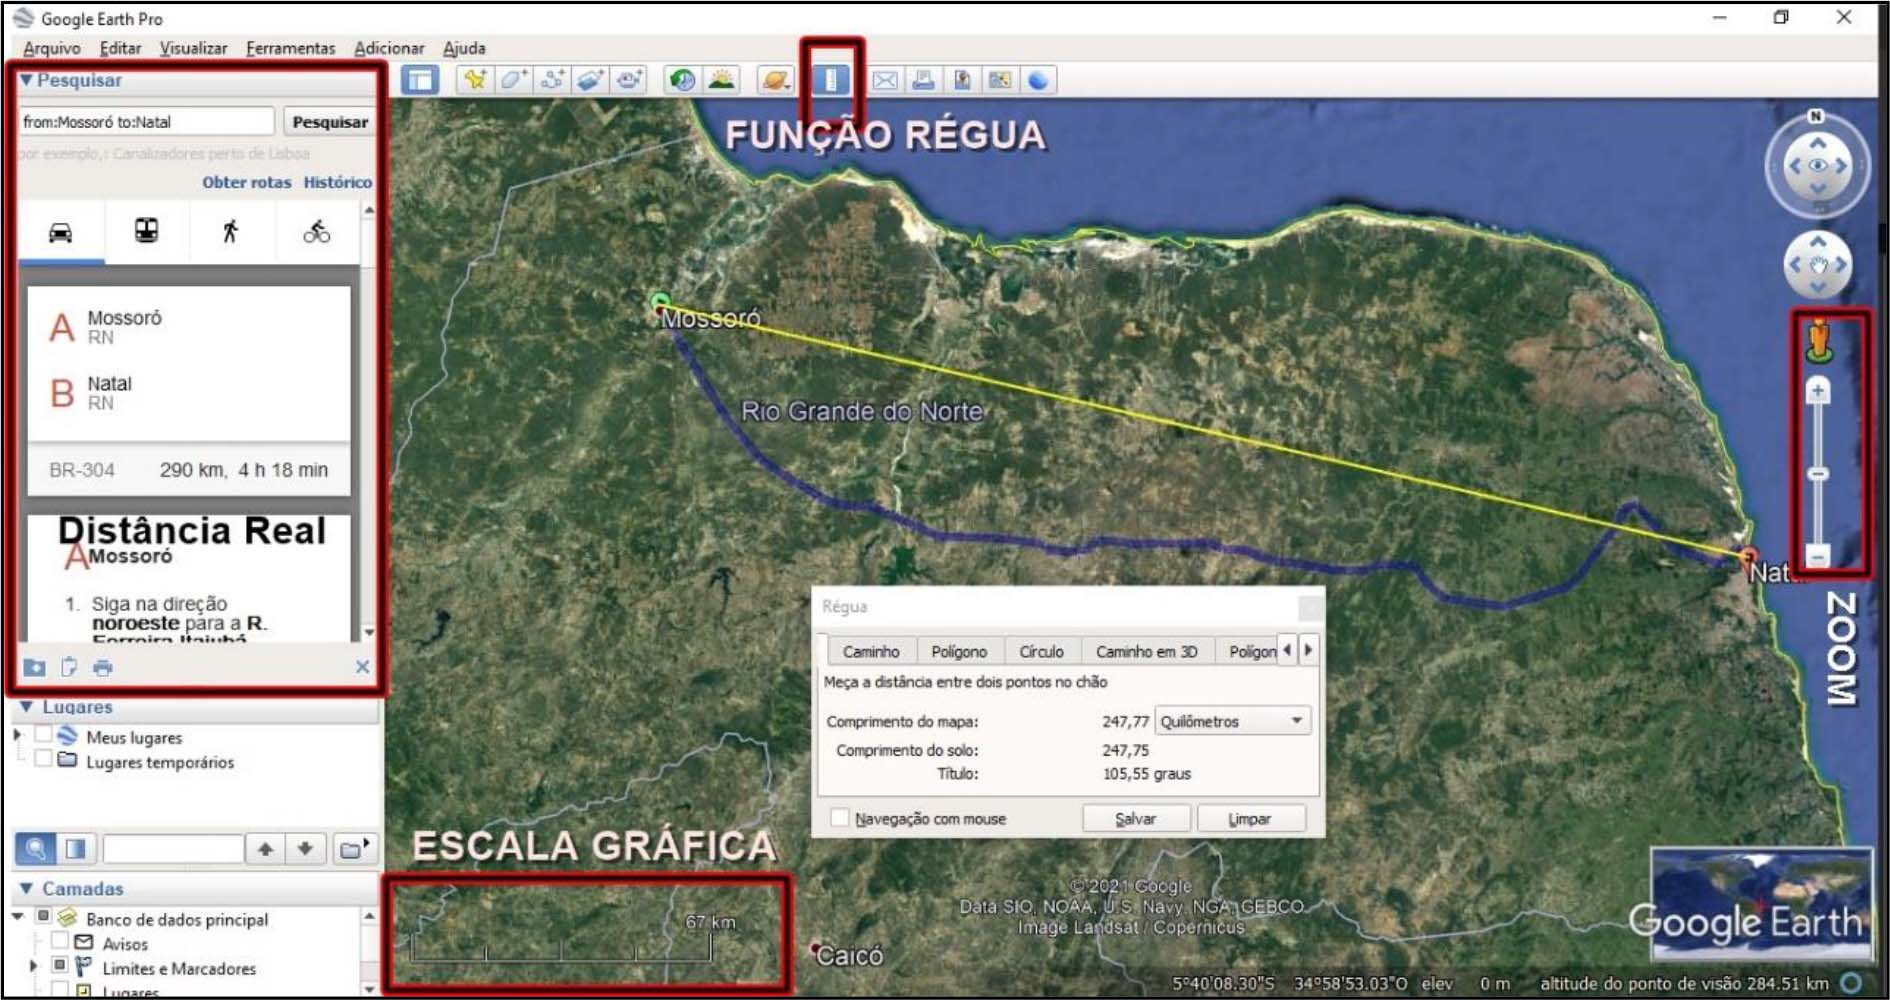
Task: Move the selected place up
Action: 265,849
